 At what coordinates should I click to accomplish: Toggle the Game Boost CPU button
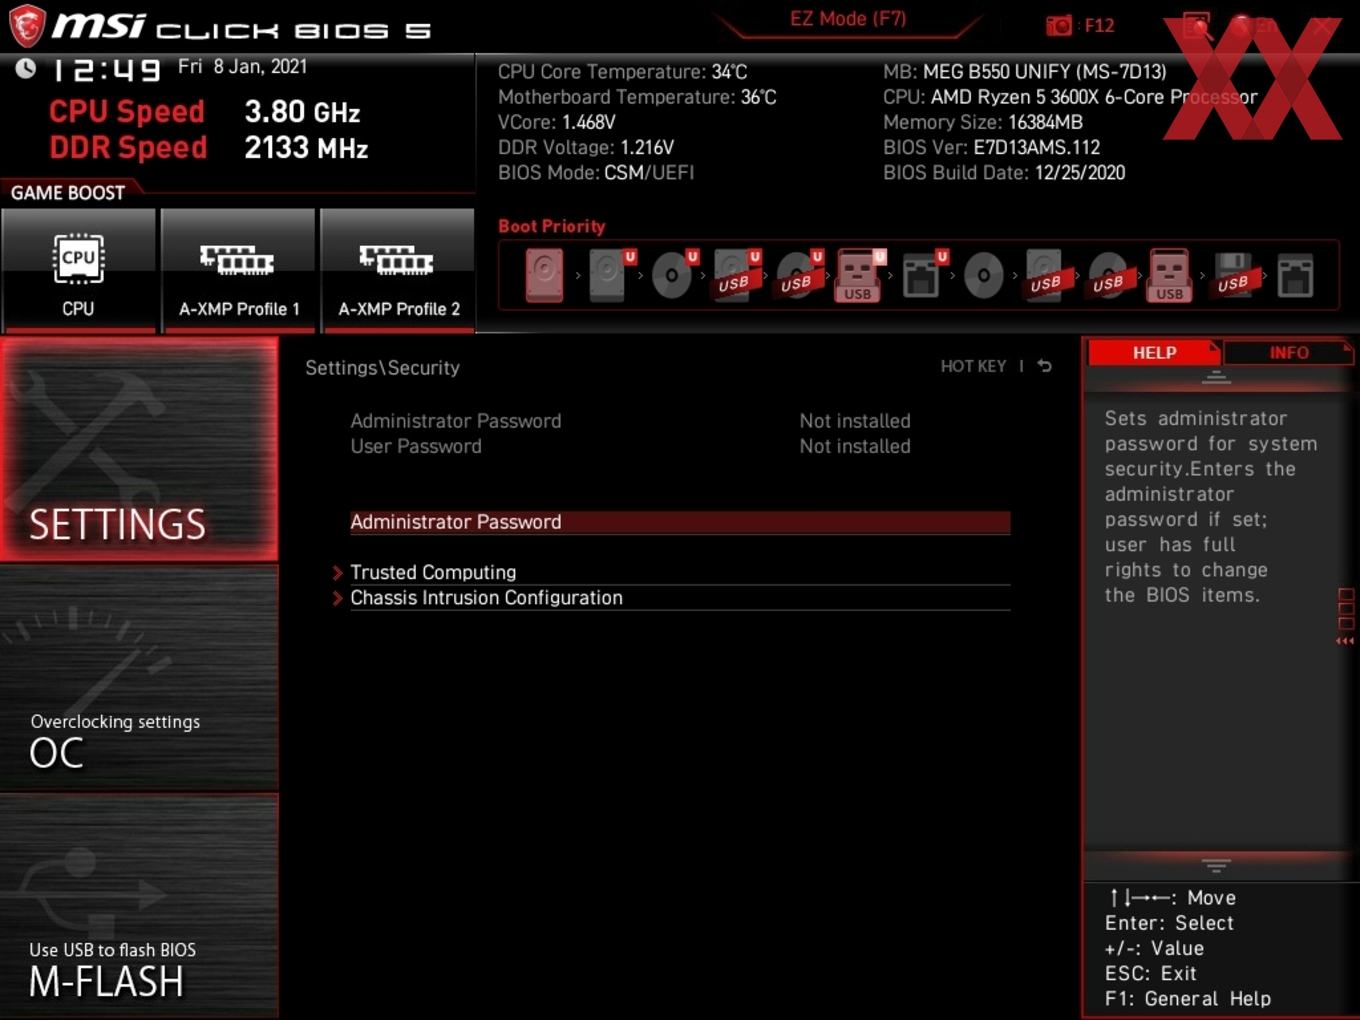[x=78, y=270]
